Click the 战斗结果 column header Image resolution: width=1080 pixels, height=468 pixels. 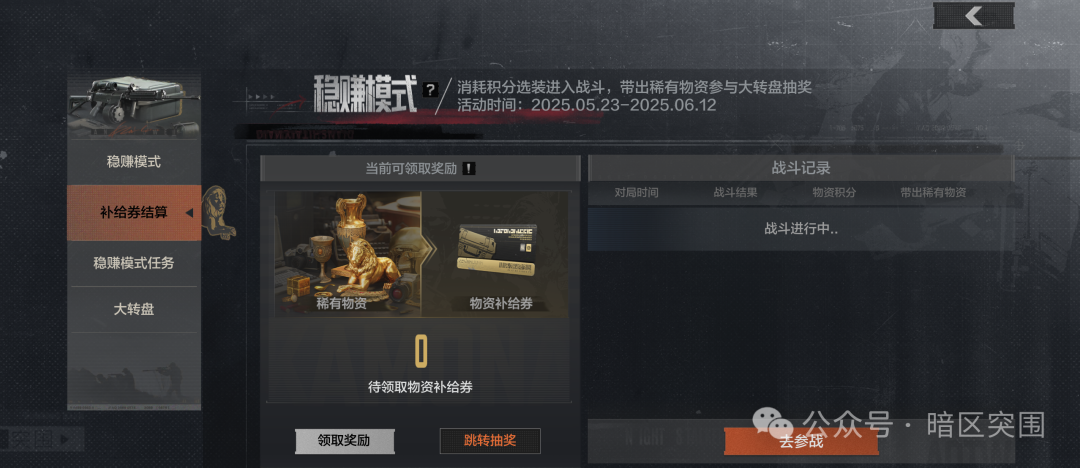coord(736,193)
